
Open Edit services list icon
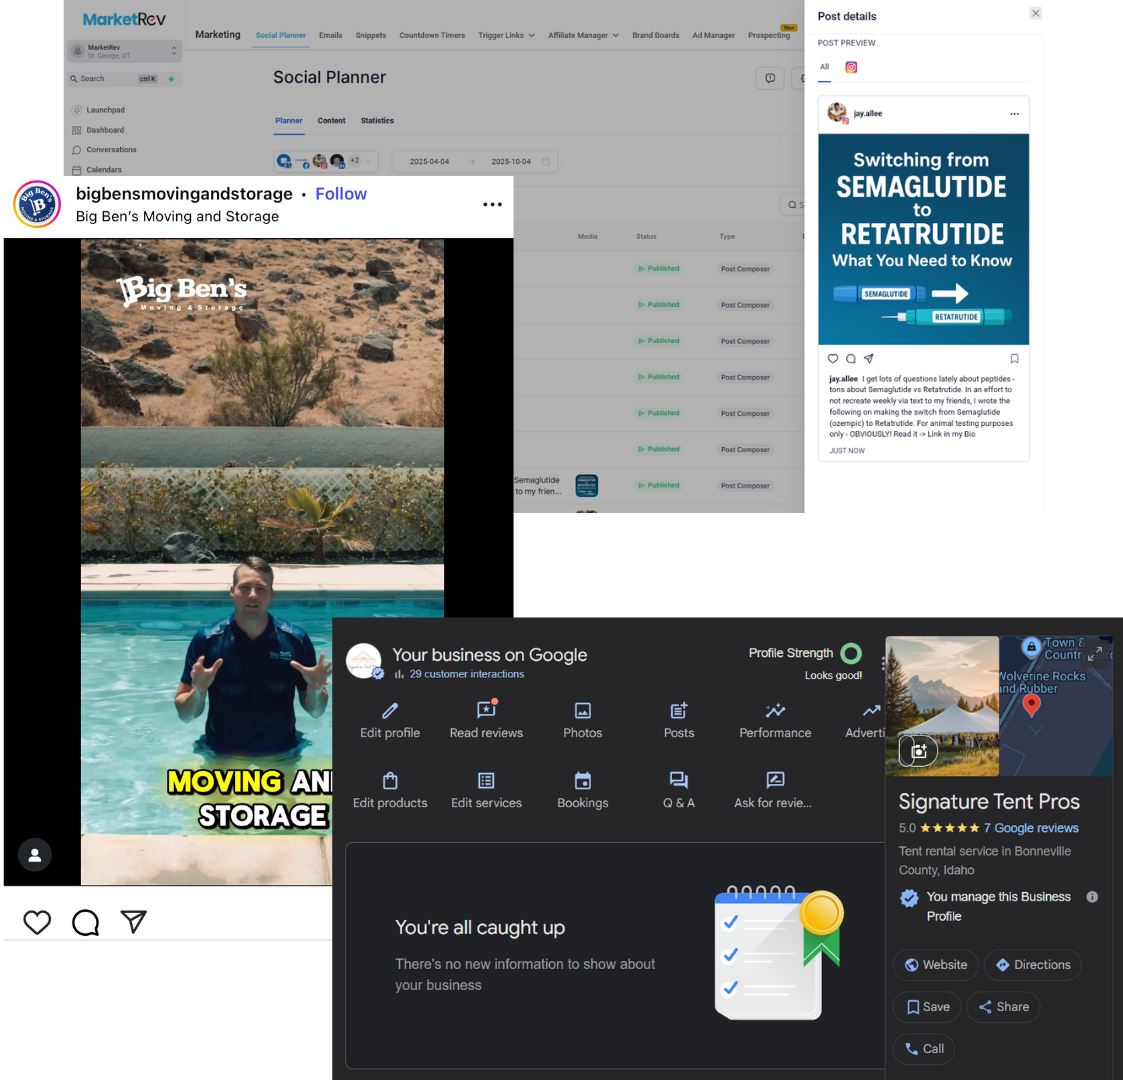[x=486, y=780]
